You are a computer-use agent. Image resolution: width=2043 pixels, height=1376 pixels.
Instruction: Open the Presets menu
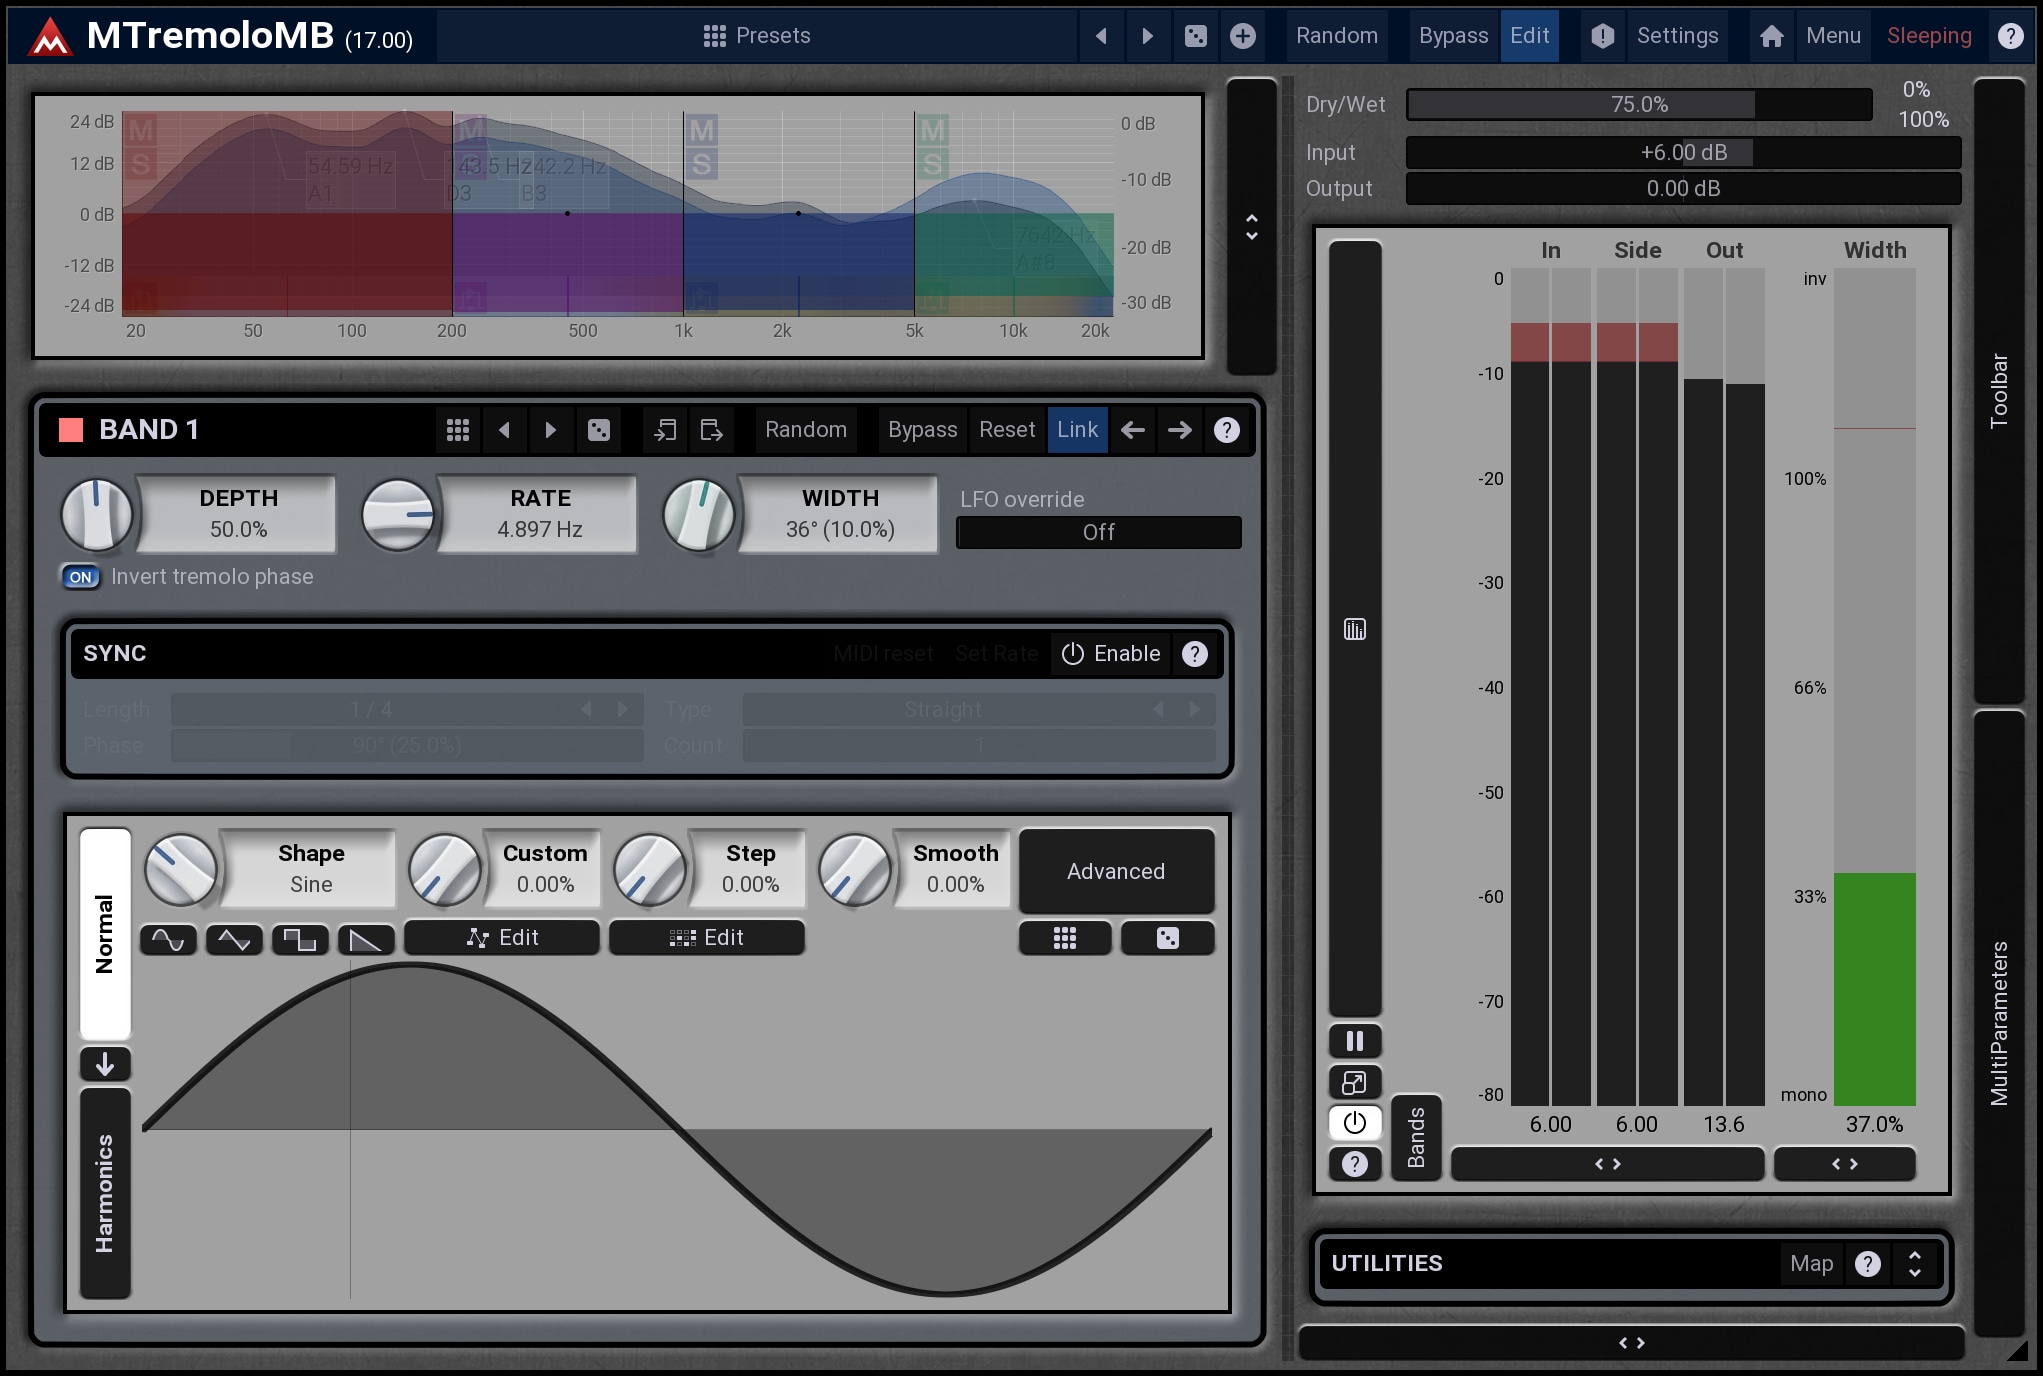point(757,36)
